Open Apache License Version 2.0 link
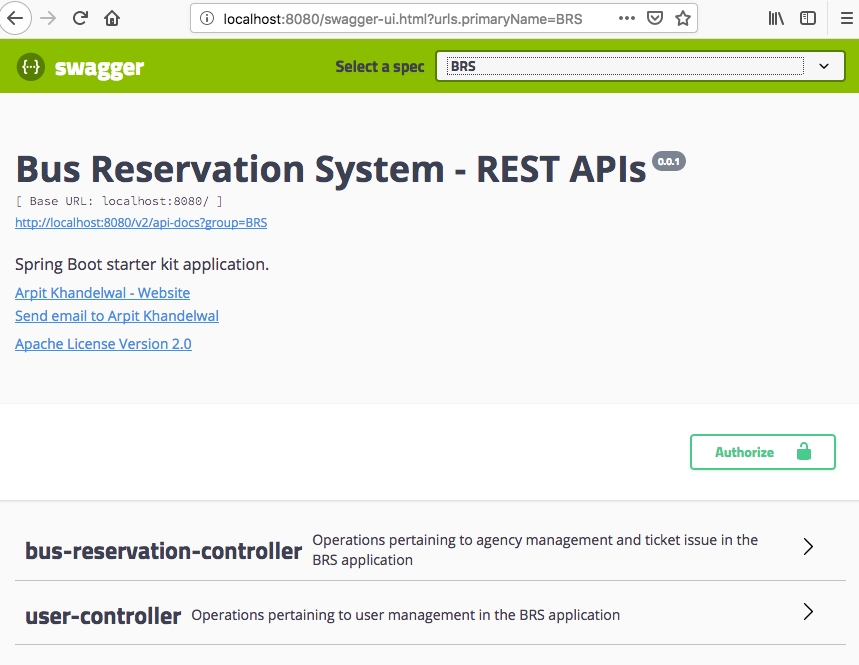 [x=103, y=344]
